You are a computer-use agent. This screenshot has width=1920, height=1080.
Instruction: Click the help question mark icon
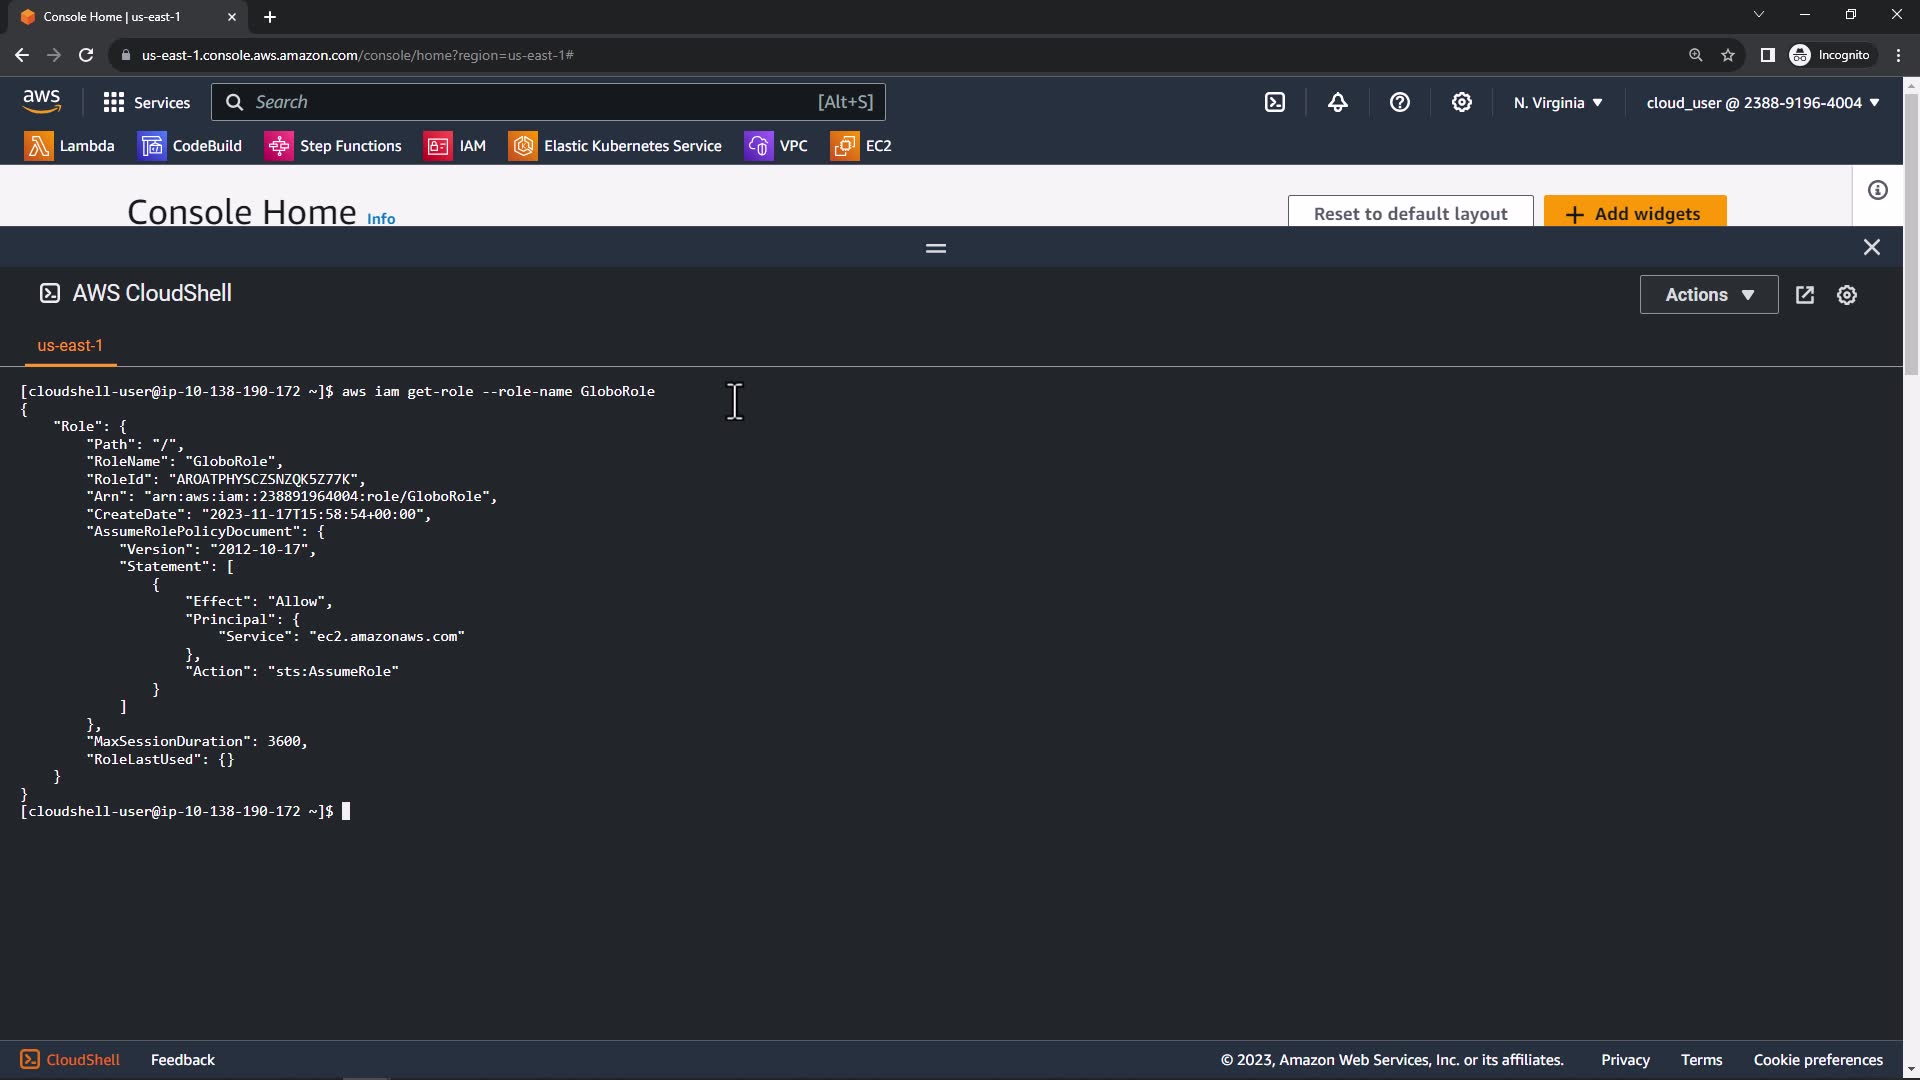pyautogui.click(x=1399, y=102)
